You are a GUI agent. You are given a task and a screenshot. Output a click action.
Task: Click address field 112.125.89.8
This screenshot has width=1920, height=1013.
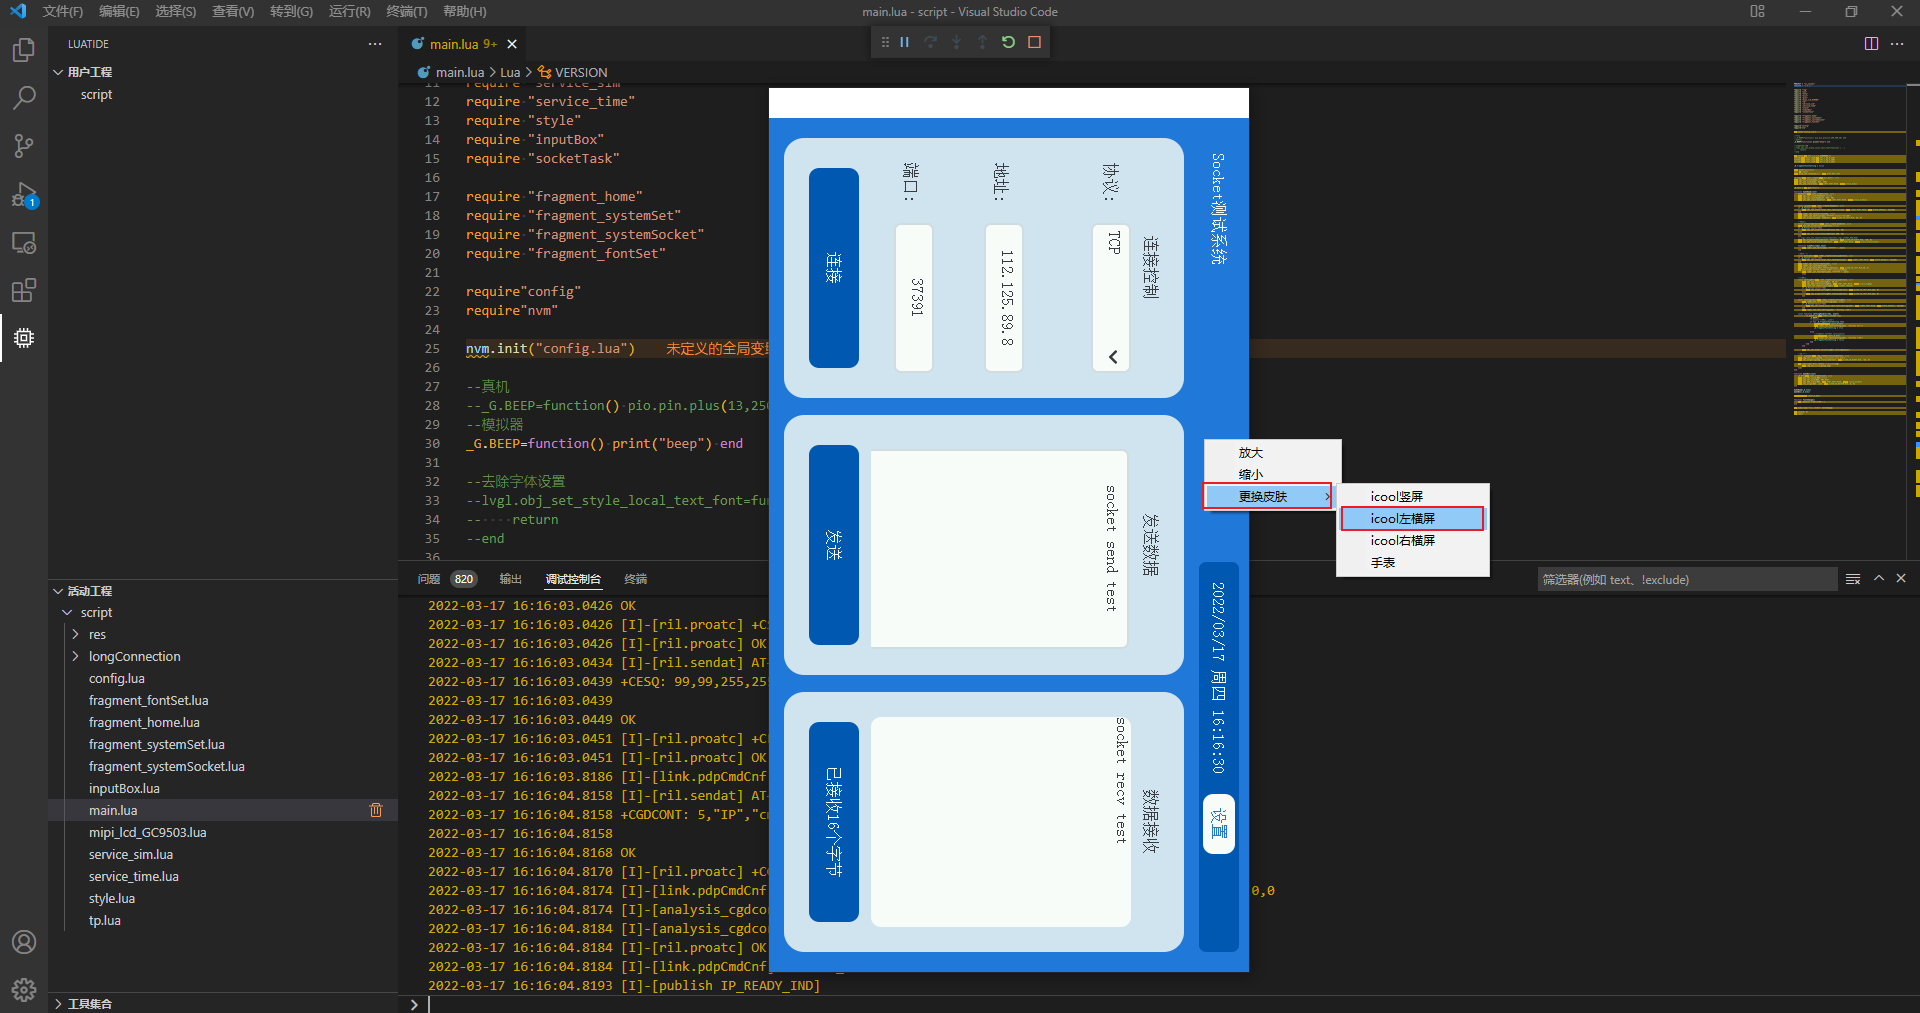pos(1004,298)
